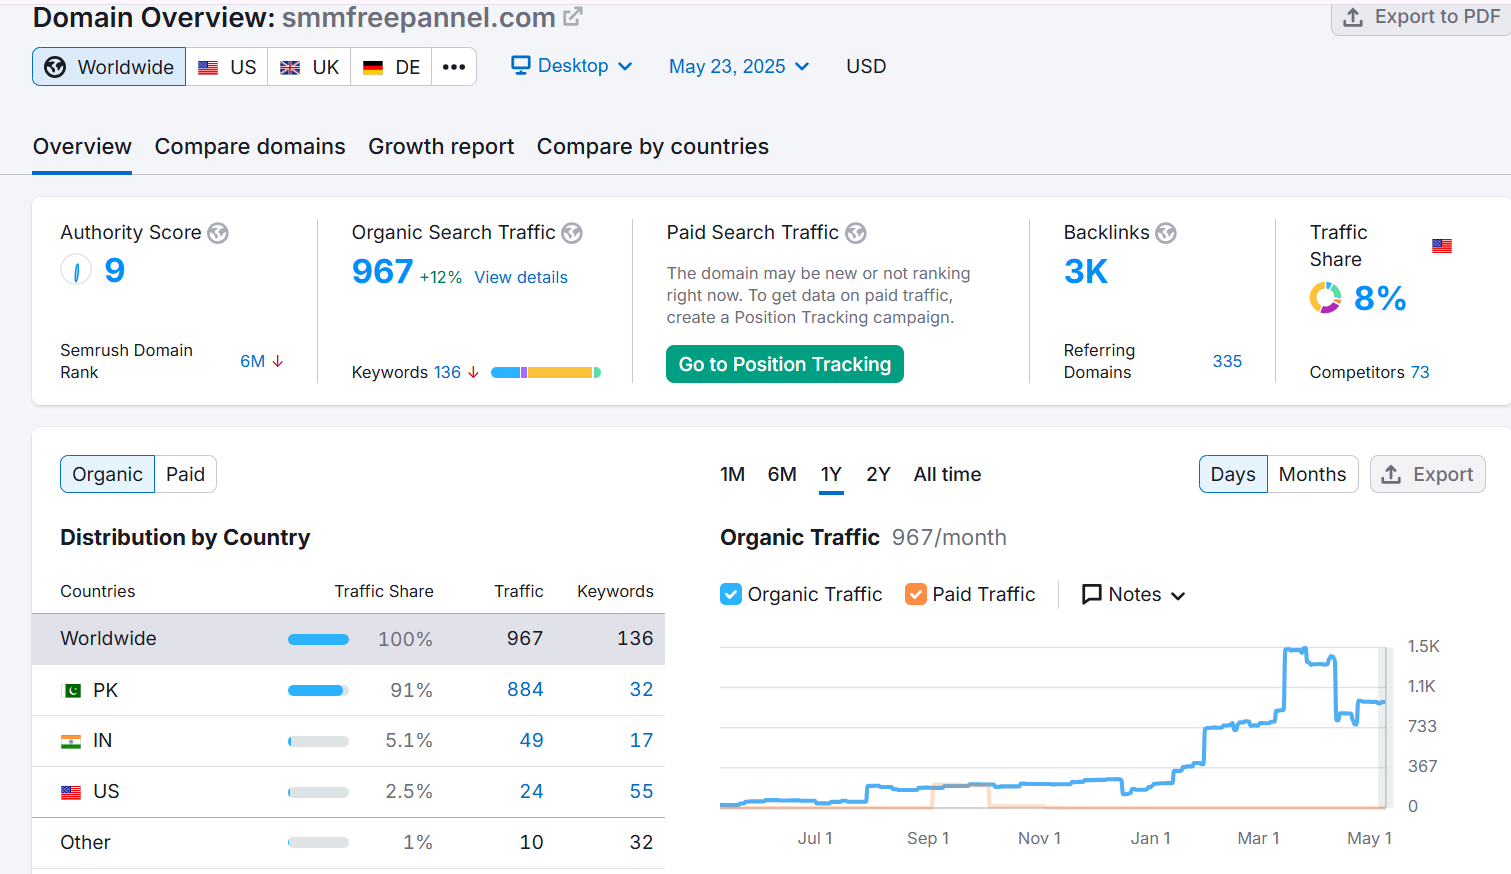Image resolution: width=1511 pixels, height=874 pixels.
Task: Select the Days granularity toggle
Action: [1233, 474]
